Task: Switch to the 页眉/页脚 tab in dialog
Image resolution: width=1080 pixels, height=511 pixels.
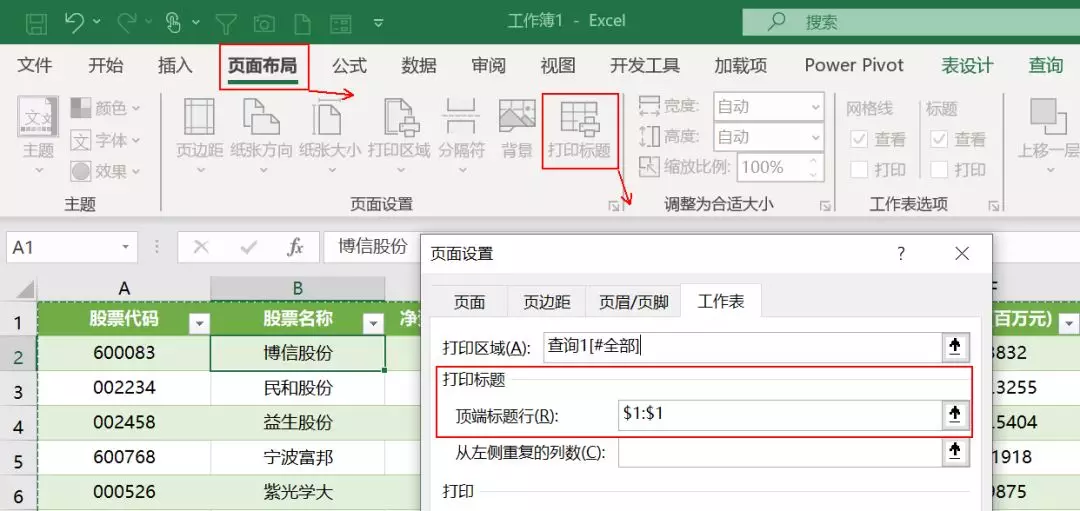Action: [x=634, y=302]
